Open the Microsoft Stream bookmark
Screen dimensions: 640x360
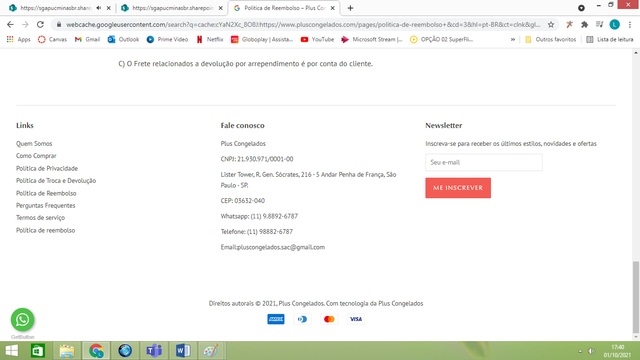point(372,40)
